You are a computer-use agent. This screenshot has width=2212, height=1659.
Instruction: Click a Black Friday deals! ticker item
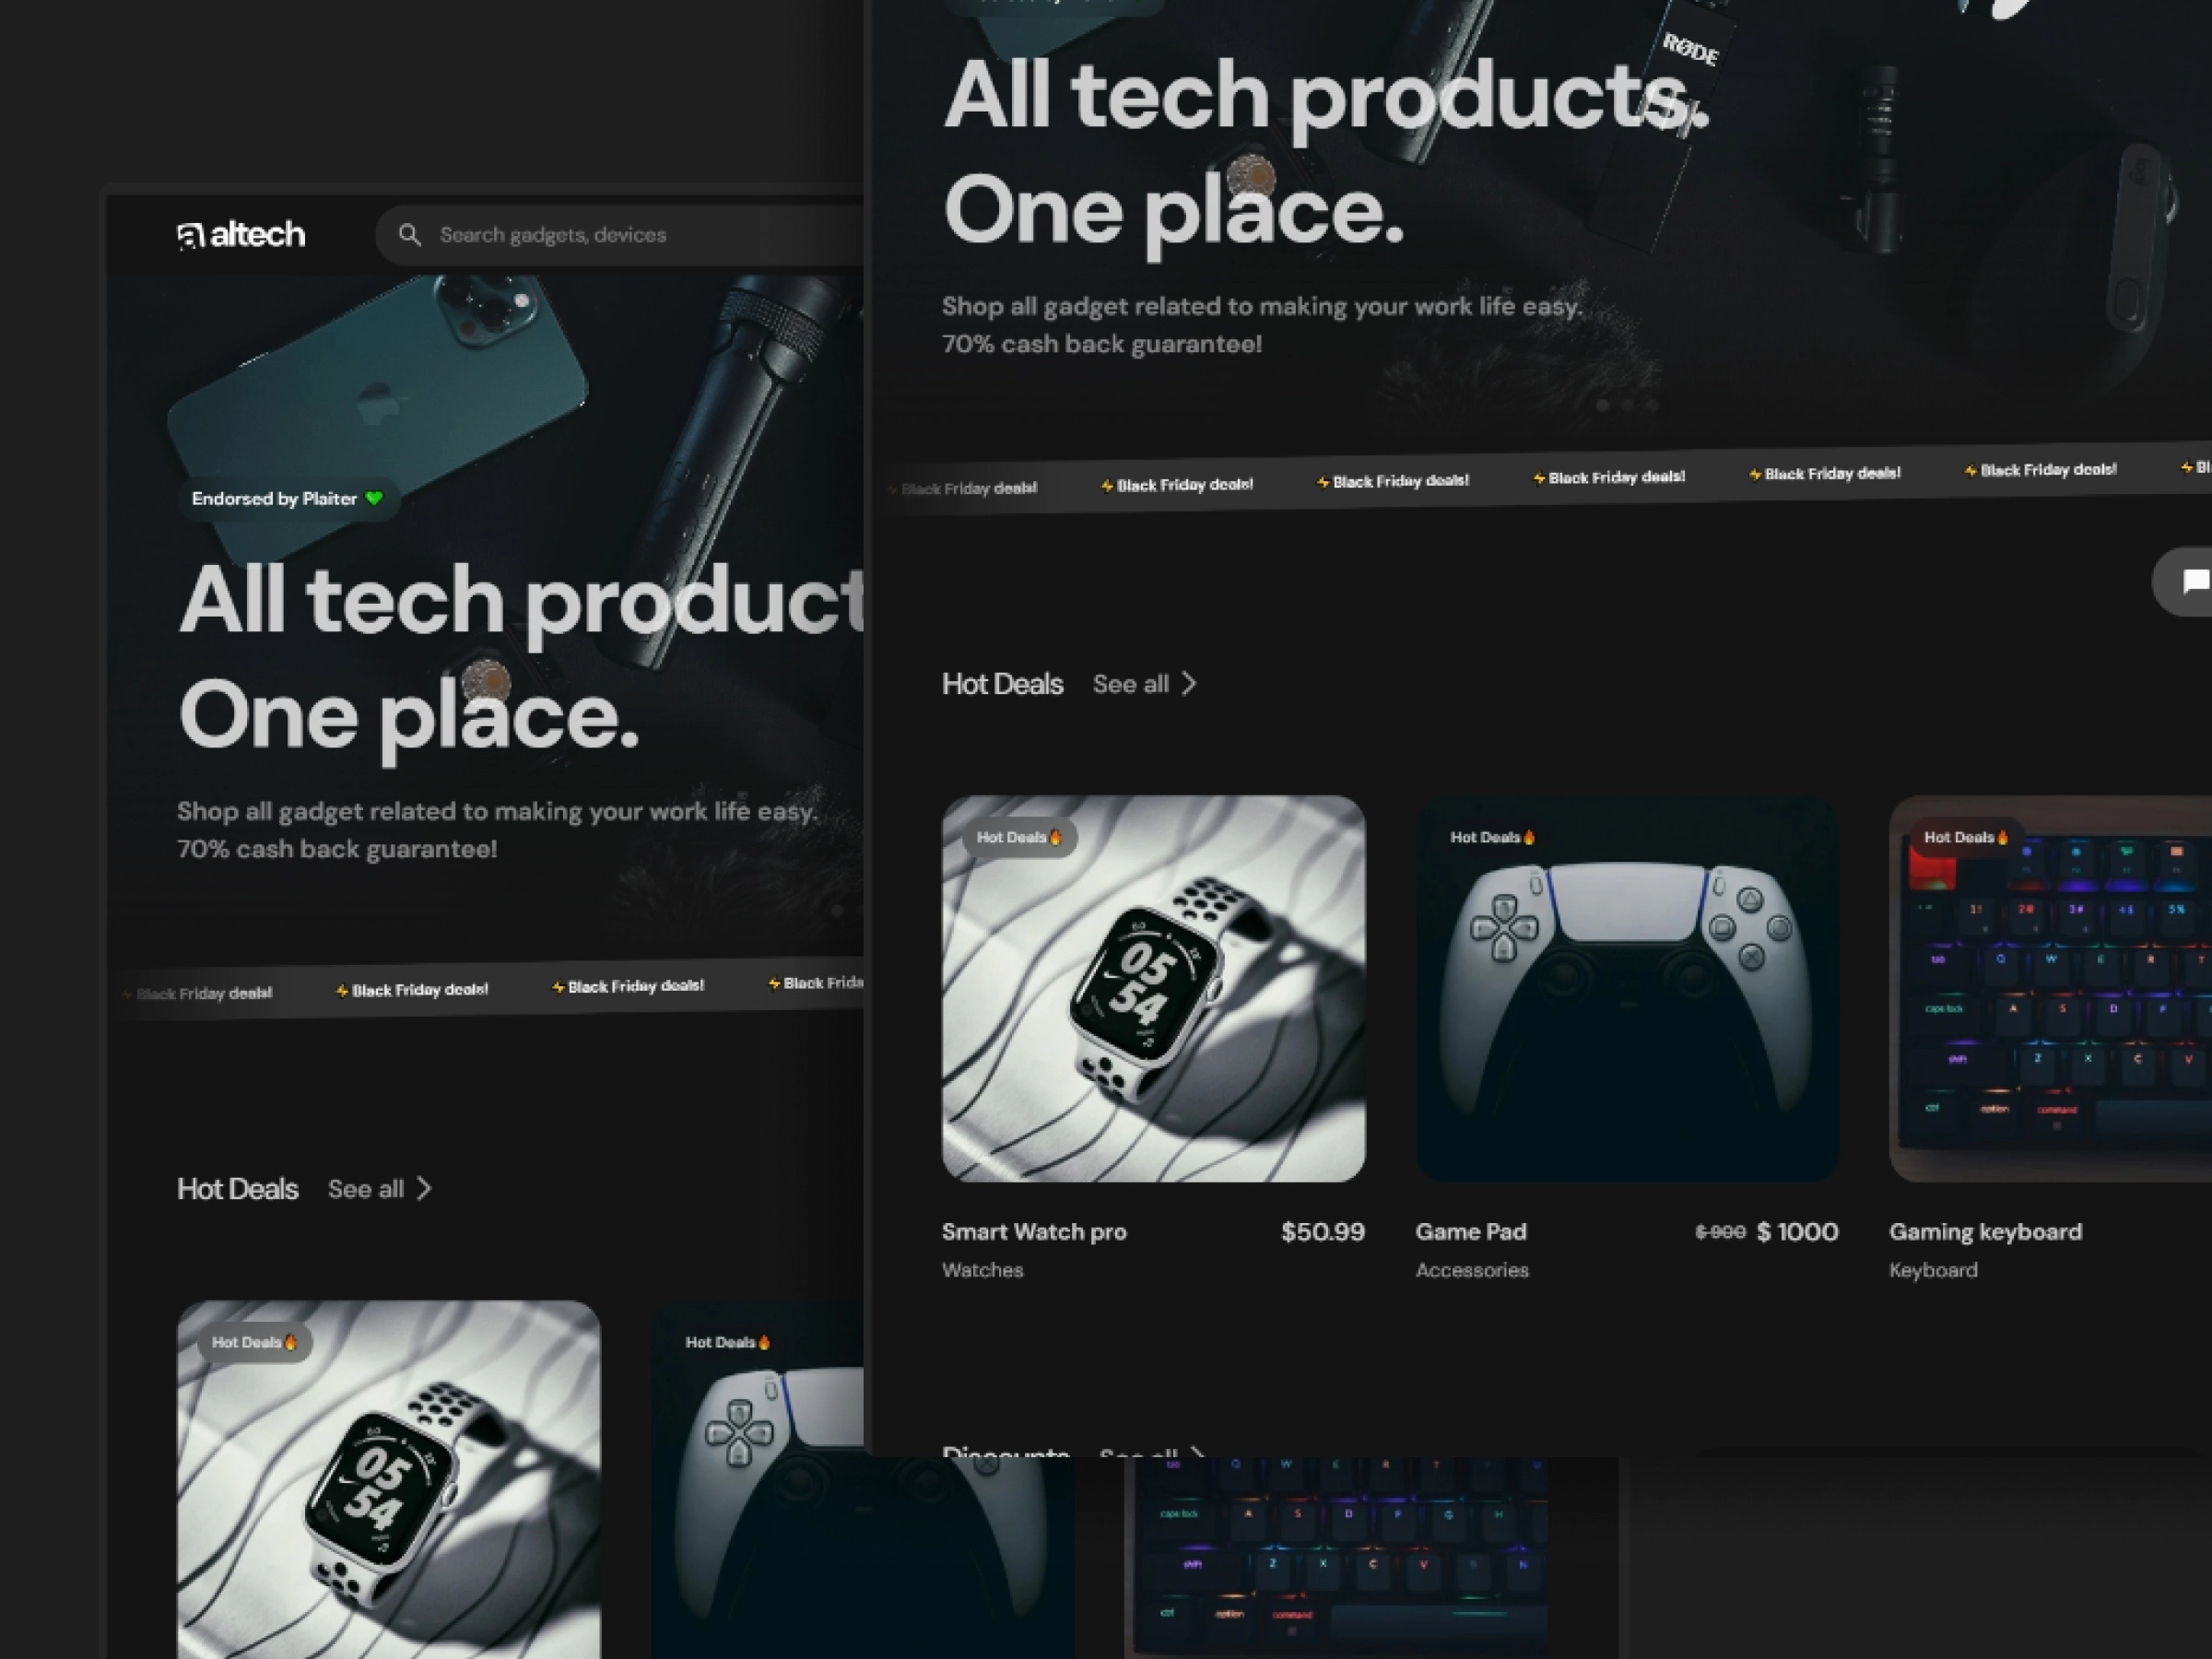point(1183,485)
